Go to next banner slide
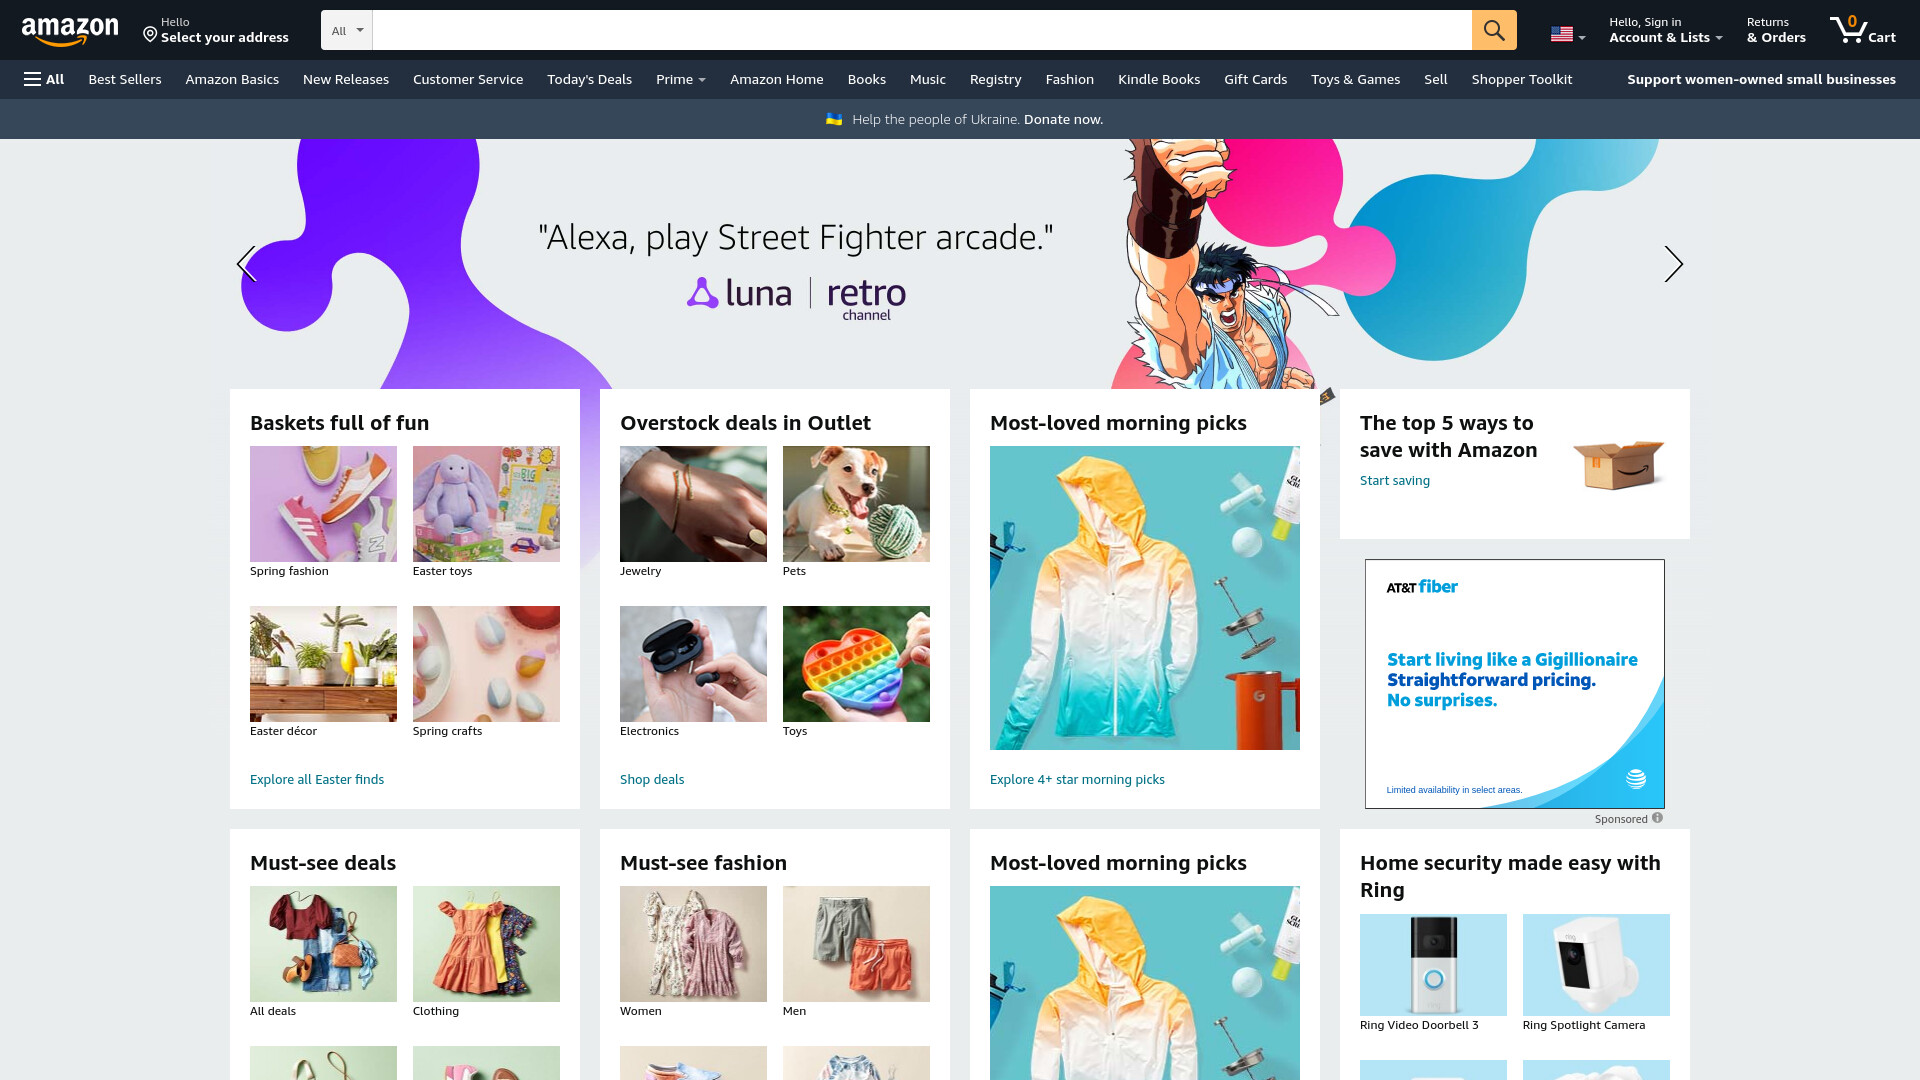Image resolution: width=1920 pixels, height=1080 pixels. pos(1673,264)
